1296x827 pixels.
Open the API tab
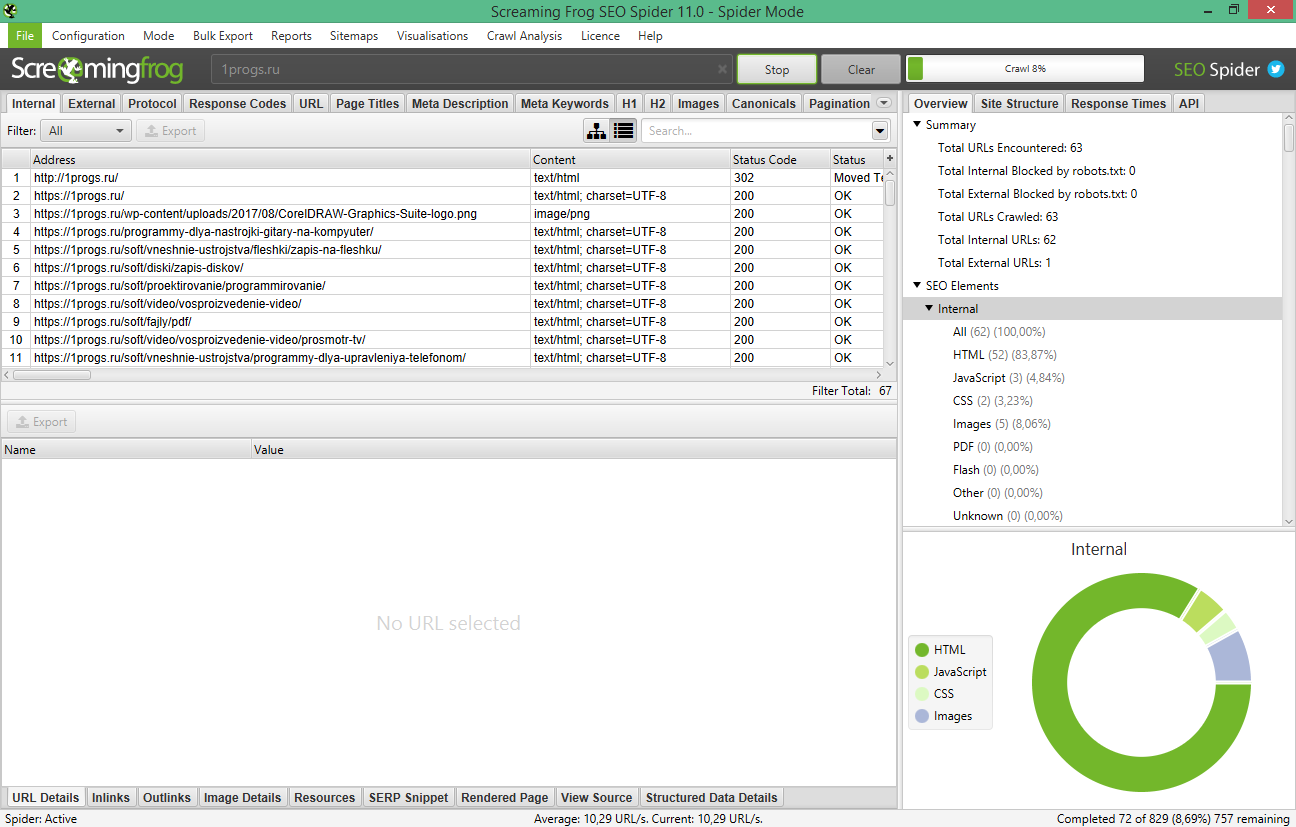[x=1189, y=103]
